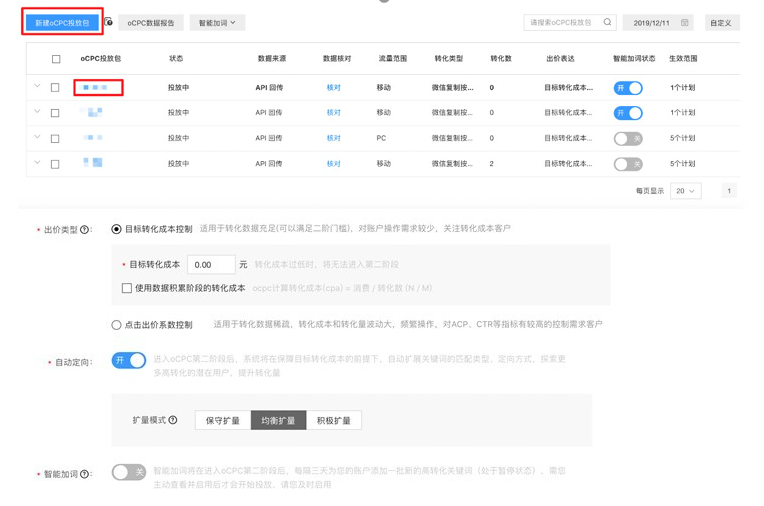Click help icon next to 扩量模式
The image size is (764, 506).
(x=173, y=420)
